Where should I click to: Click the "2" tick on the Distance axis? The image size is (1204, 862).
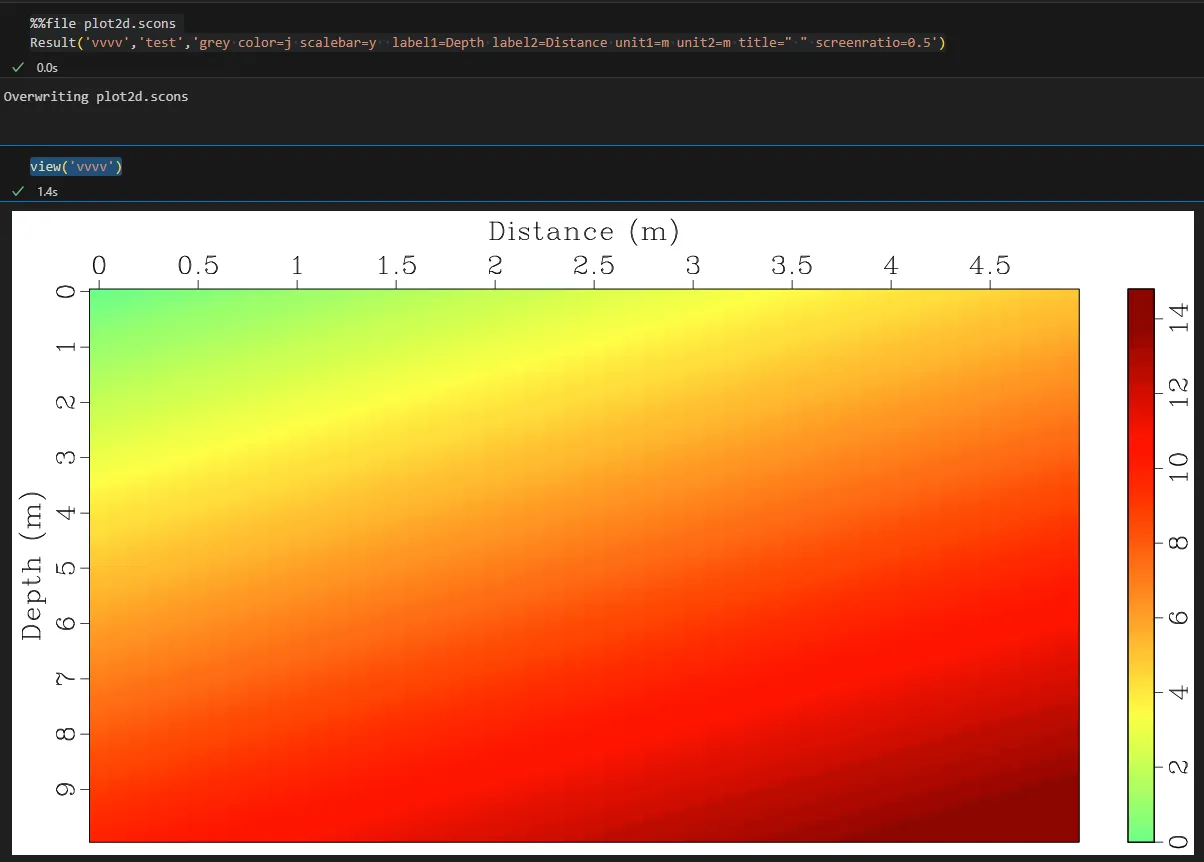pyautogui.click(x=495, y=266)
